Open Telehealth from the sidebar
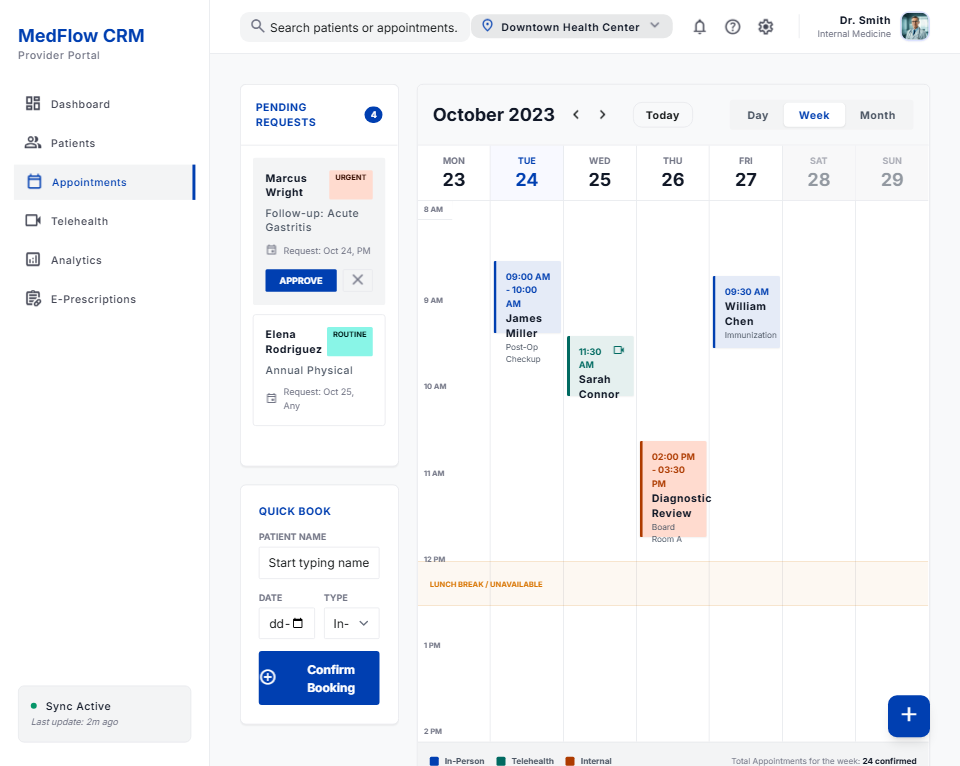The image size is (960, 766). click(104, 221)
